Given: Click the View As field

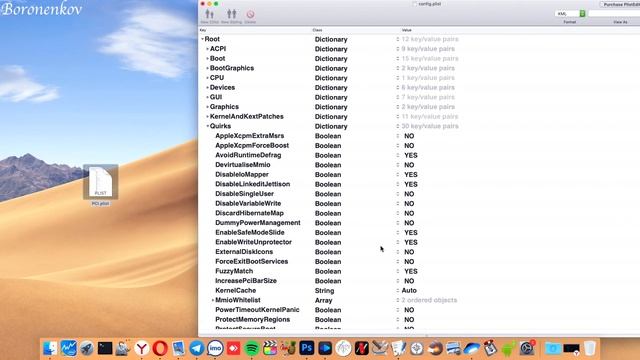Looking at the screenshot, I should [614, 13].
